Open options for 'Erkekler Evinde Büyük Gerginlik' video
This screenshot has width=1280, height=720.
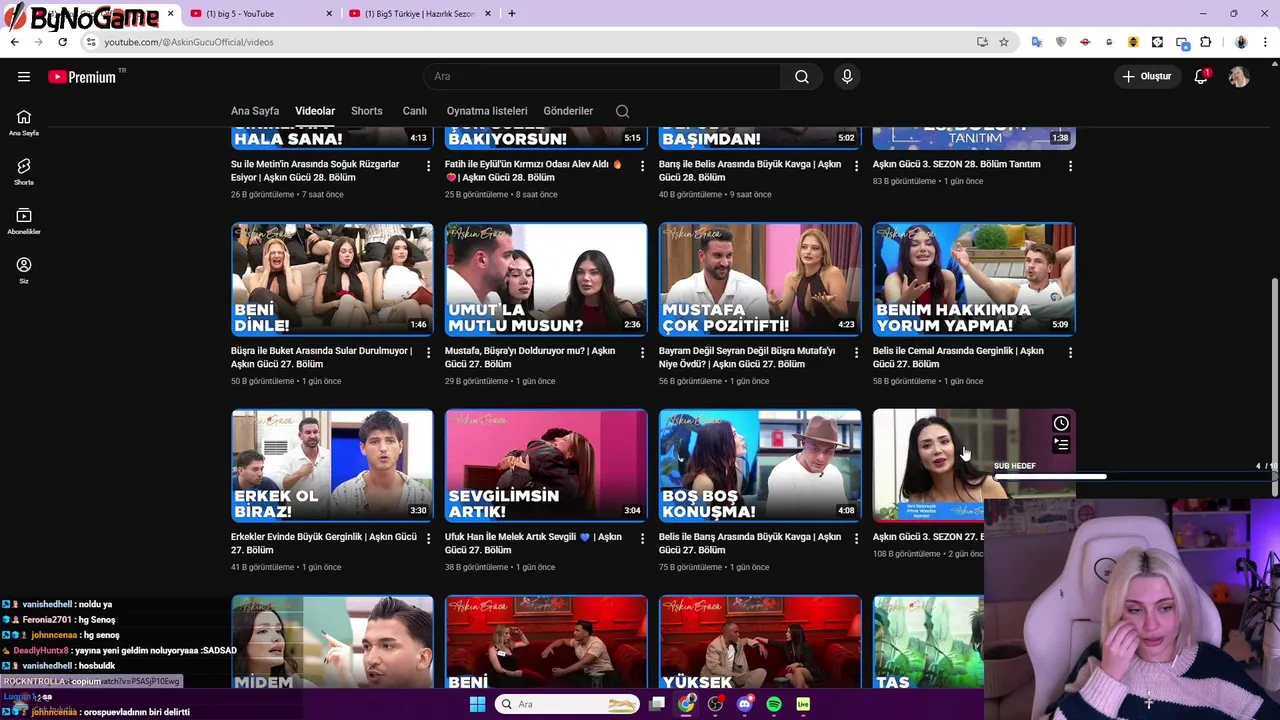click(428, 539)
